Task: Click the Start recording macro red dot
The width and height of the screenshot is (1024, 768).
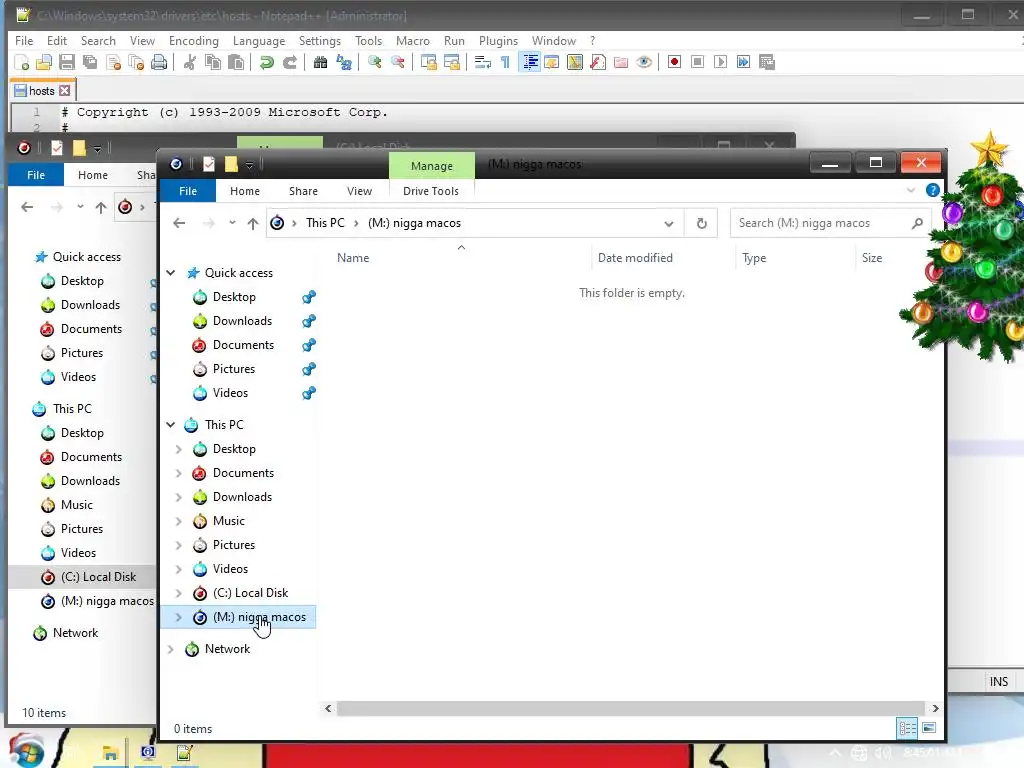Action: tap(674, 62)
